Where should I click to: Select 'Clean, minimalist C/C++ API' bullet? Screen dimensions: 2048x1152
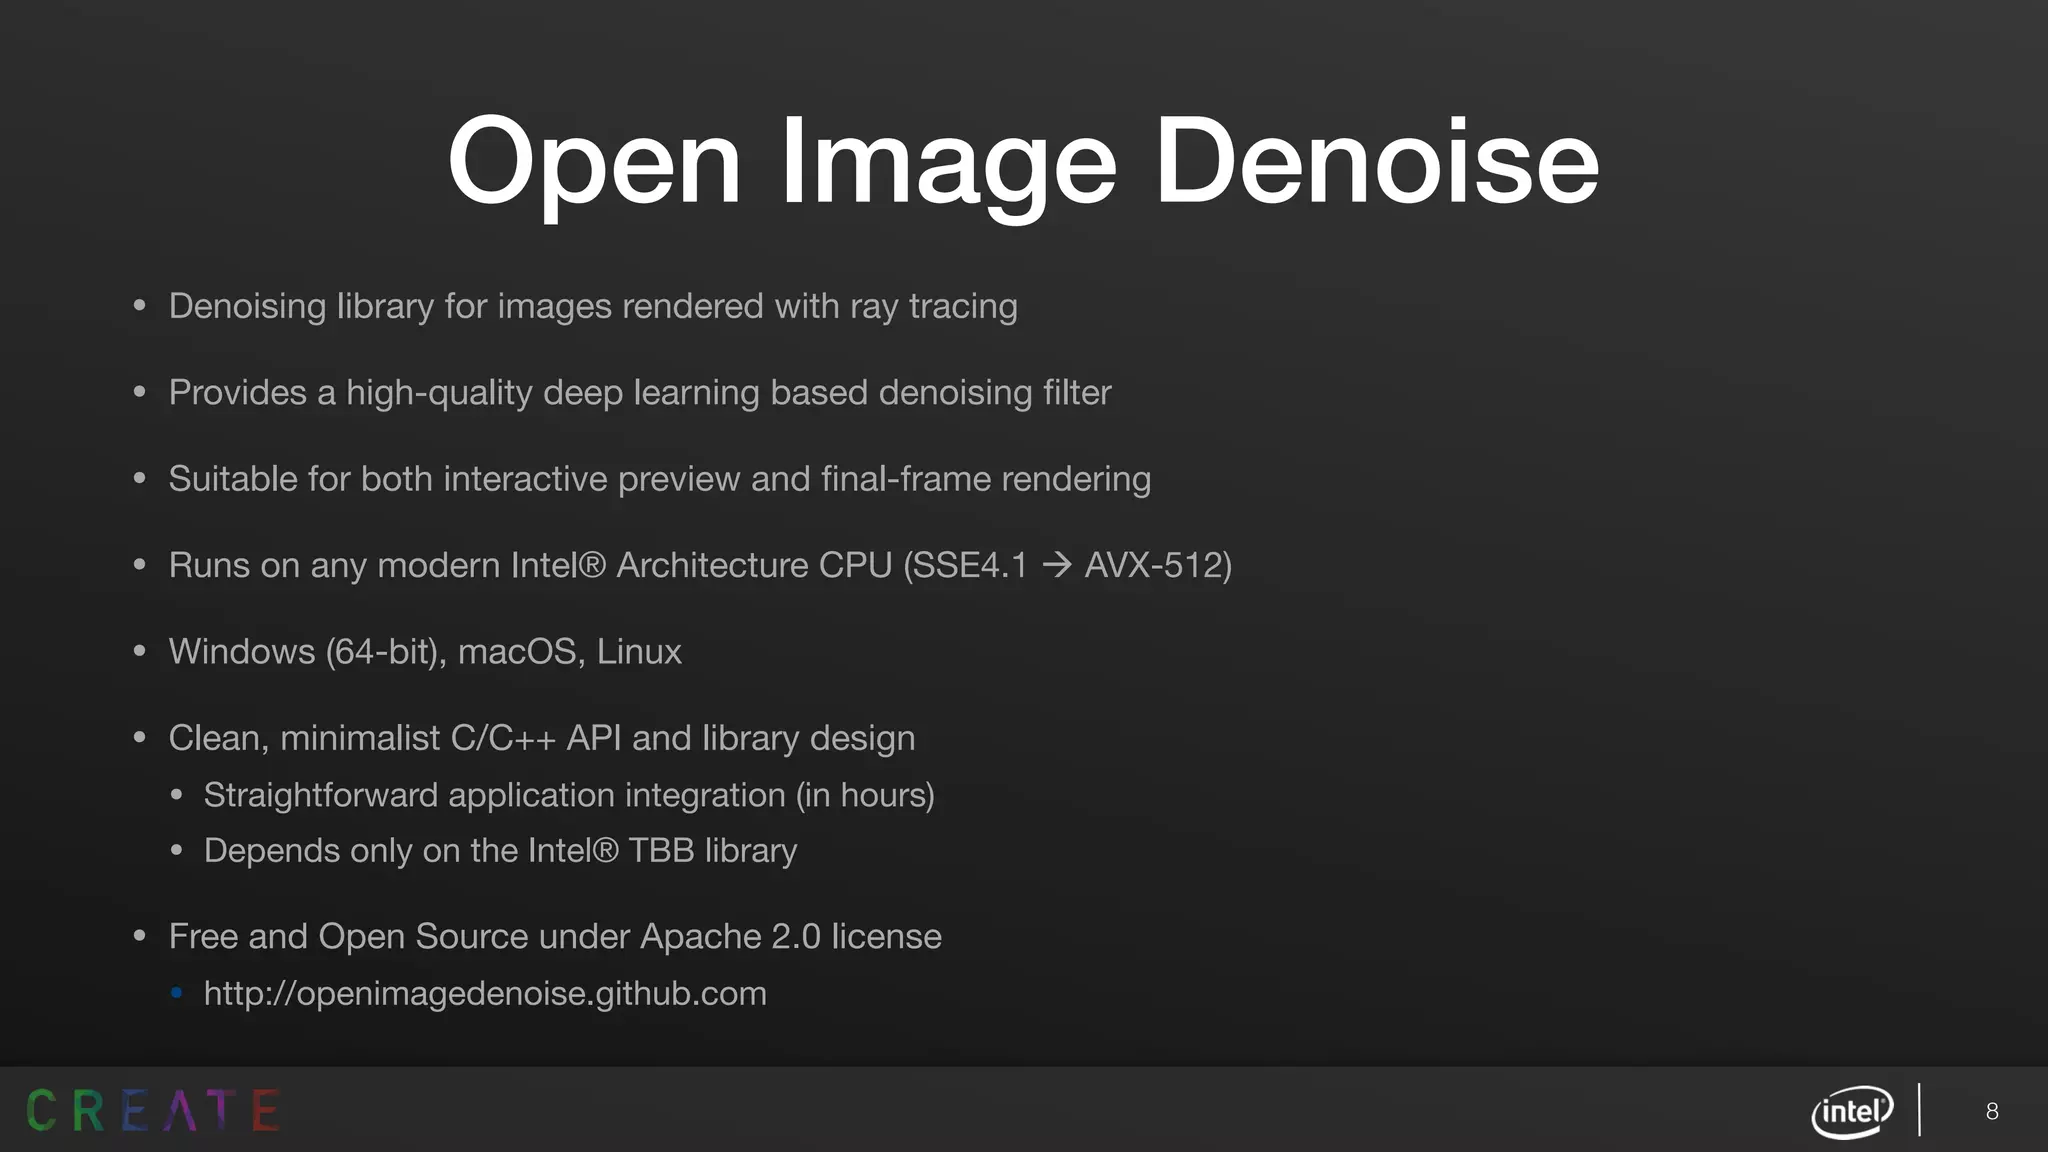click(542, 738)
